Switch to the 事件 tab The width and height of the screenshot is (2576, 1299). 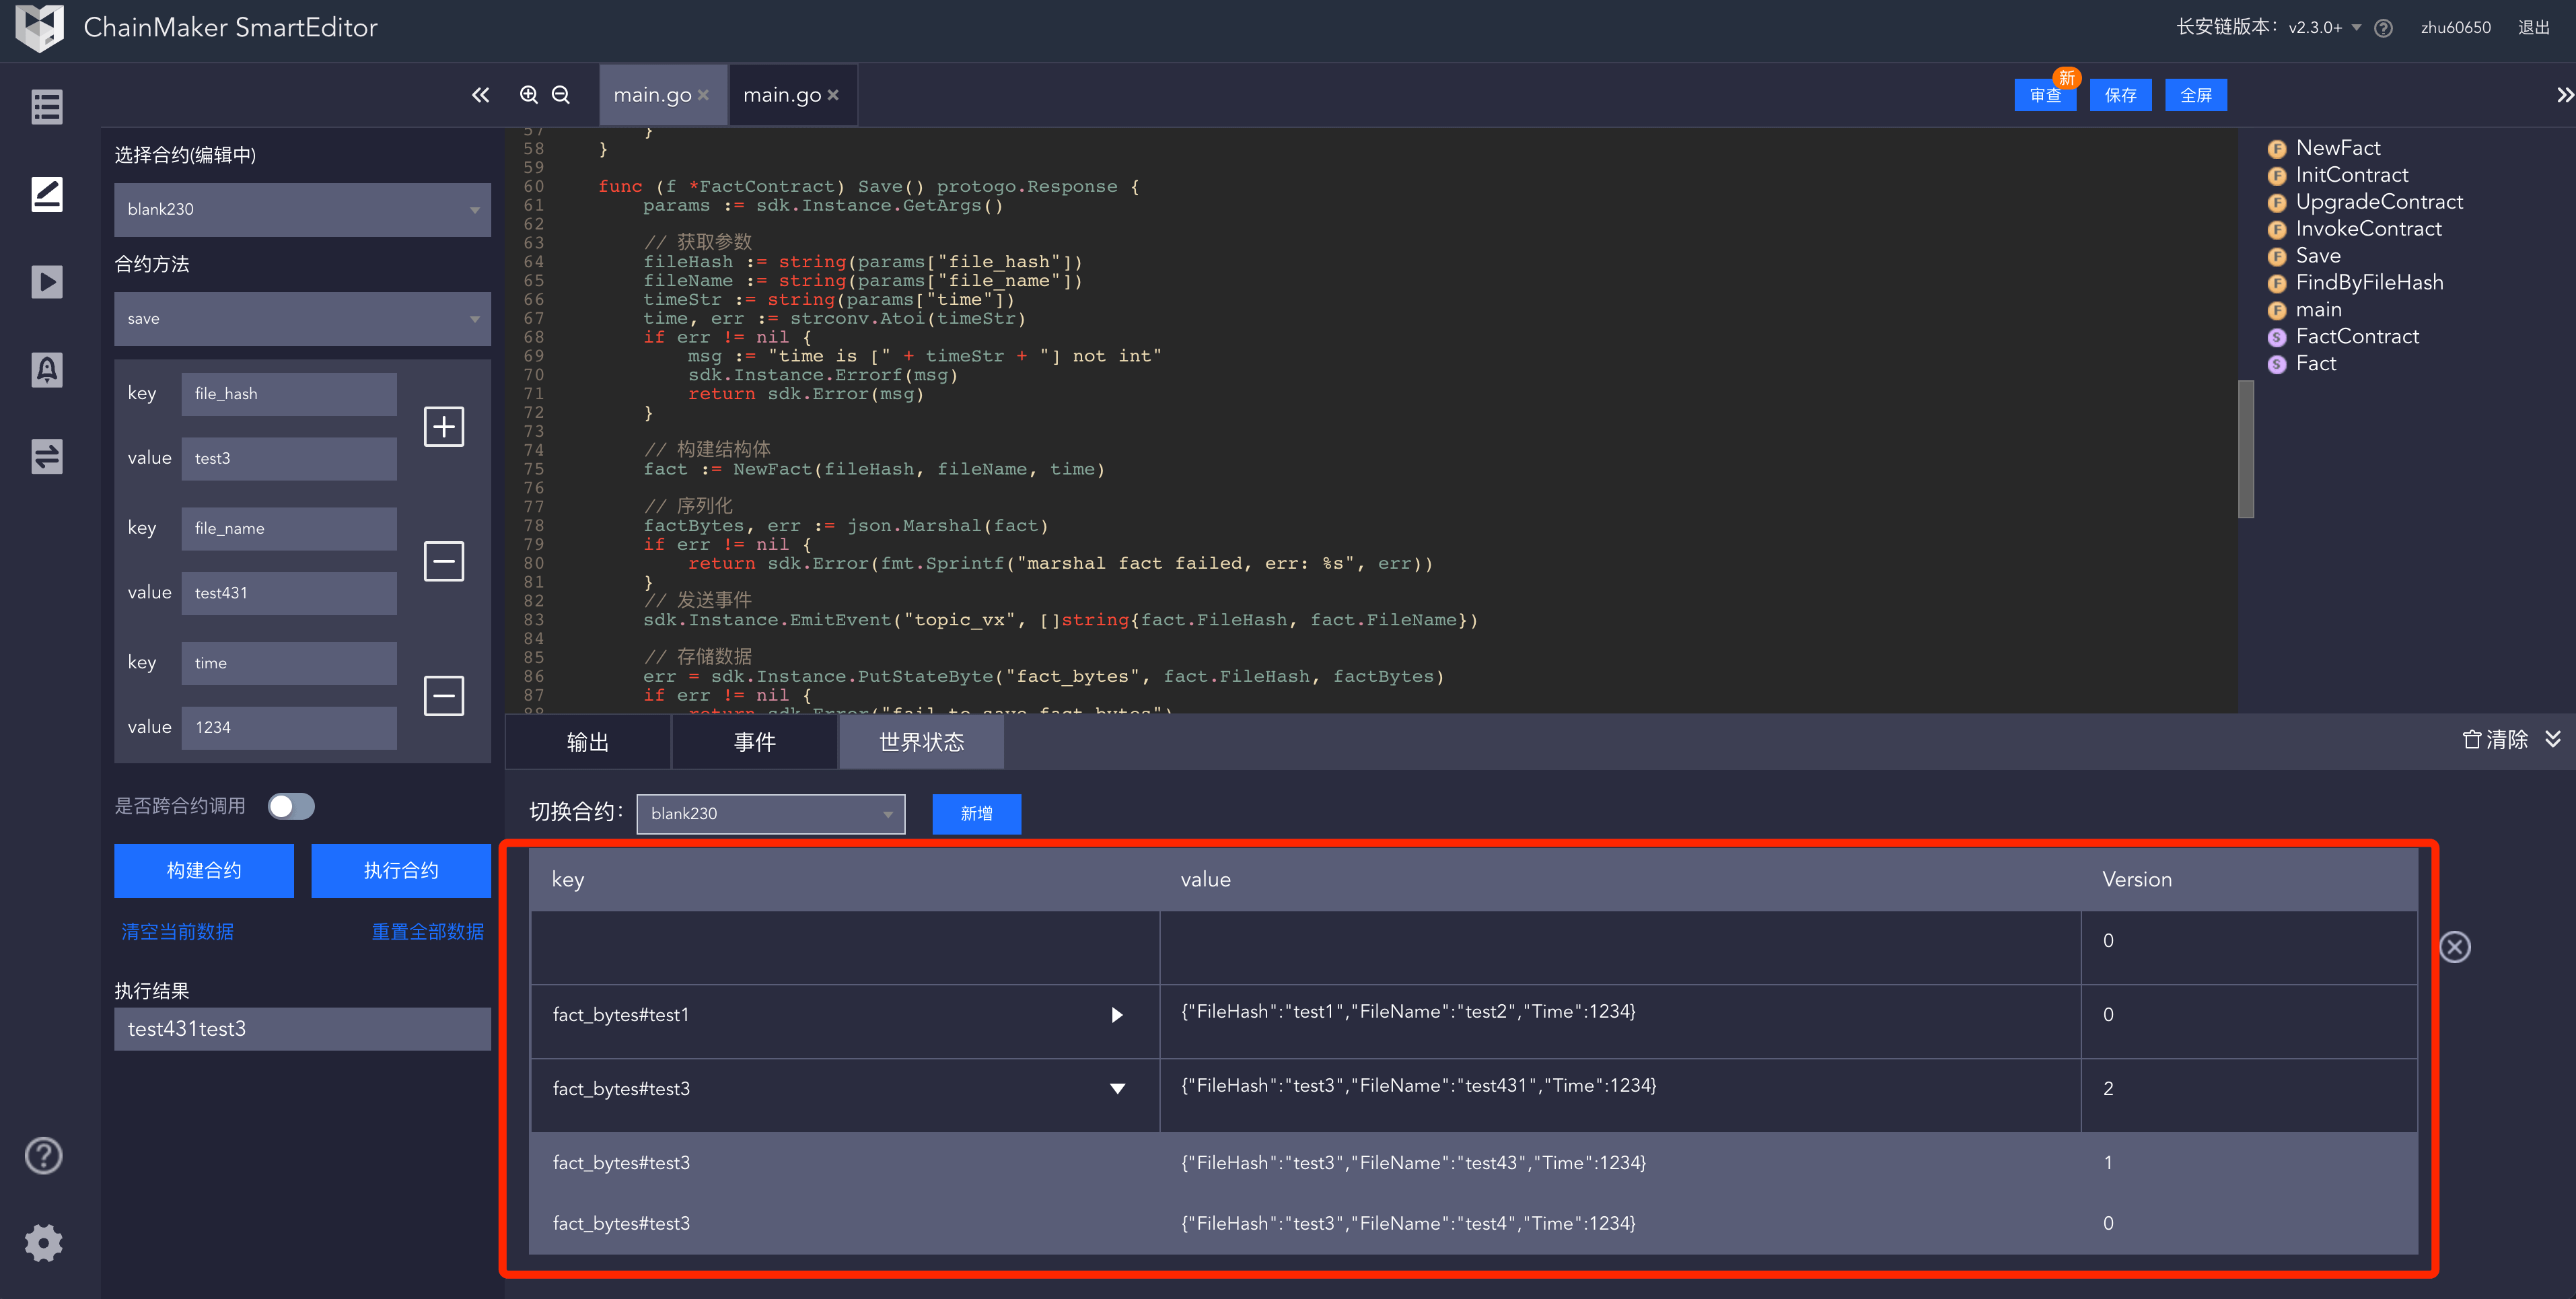(754, 742)
